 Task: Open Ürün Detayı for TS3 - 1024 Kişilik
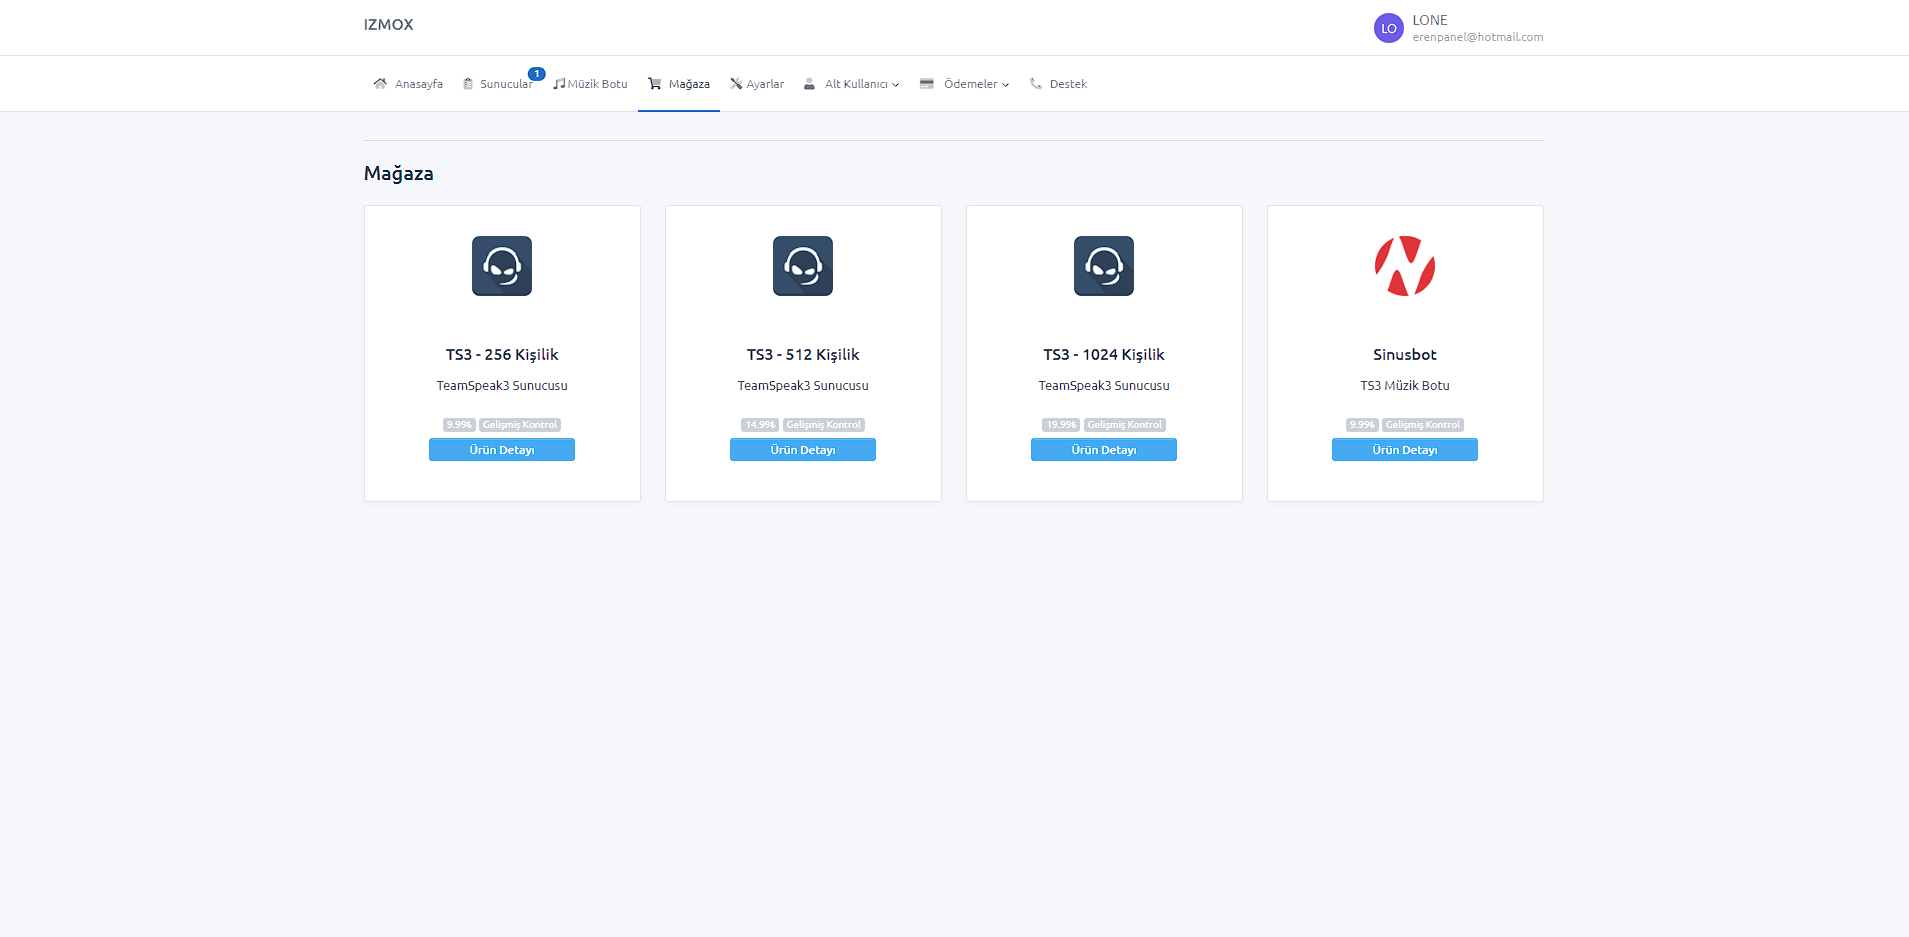1104,450
